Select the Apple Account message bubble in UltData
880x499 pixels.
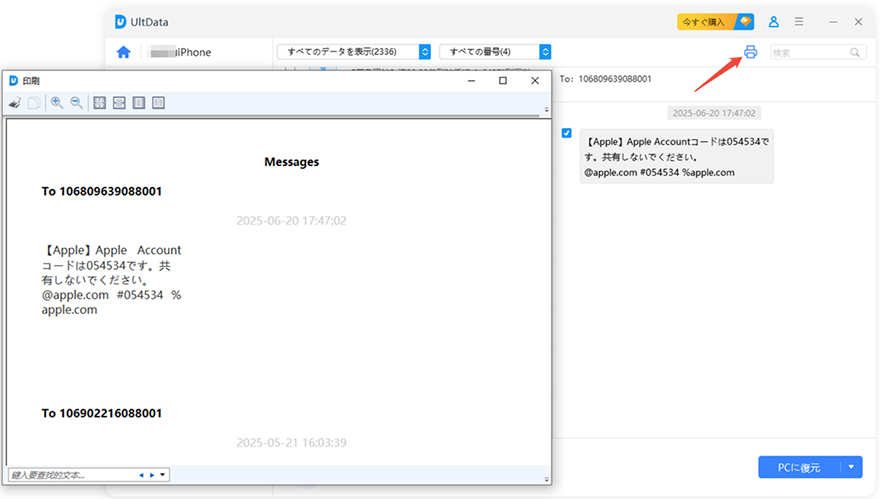tap(676, 157)
